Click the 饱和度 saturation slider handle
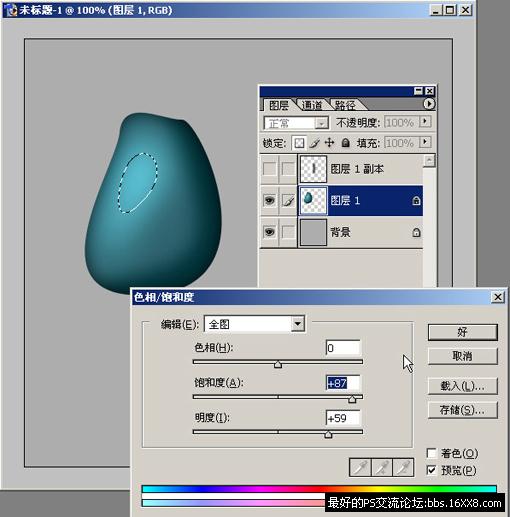 click(352, 399)
